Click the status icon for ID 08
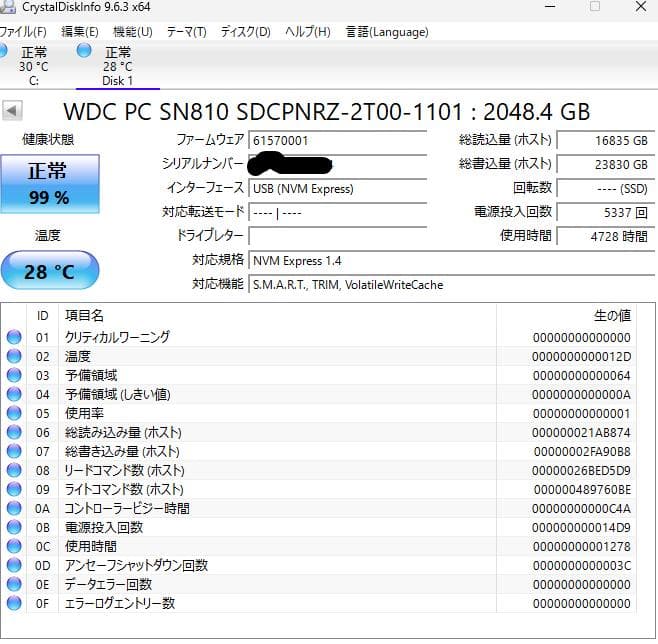 [14, 470]
